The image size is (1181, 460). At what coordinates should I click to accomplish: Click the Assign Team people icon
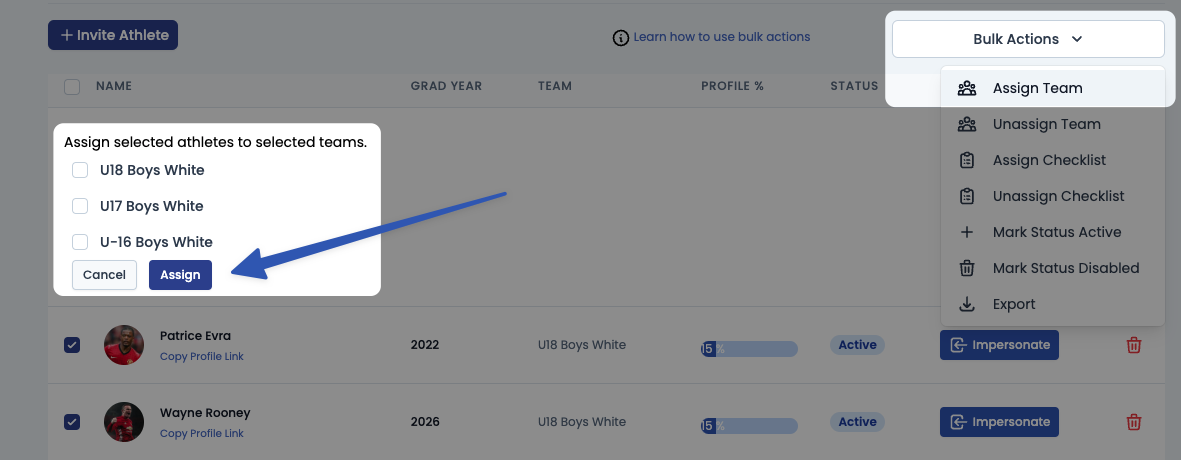point(966,88)
